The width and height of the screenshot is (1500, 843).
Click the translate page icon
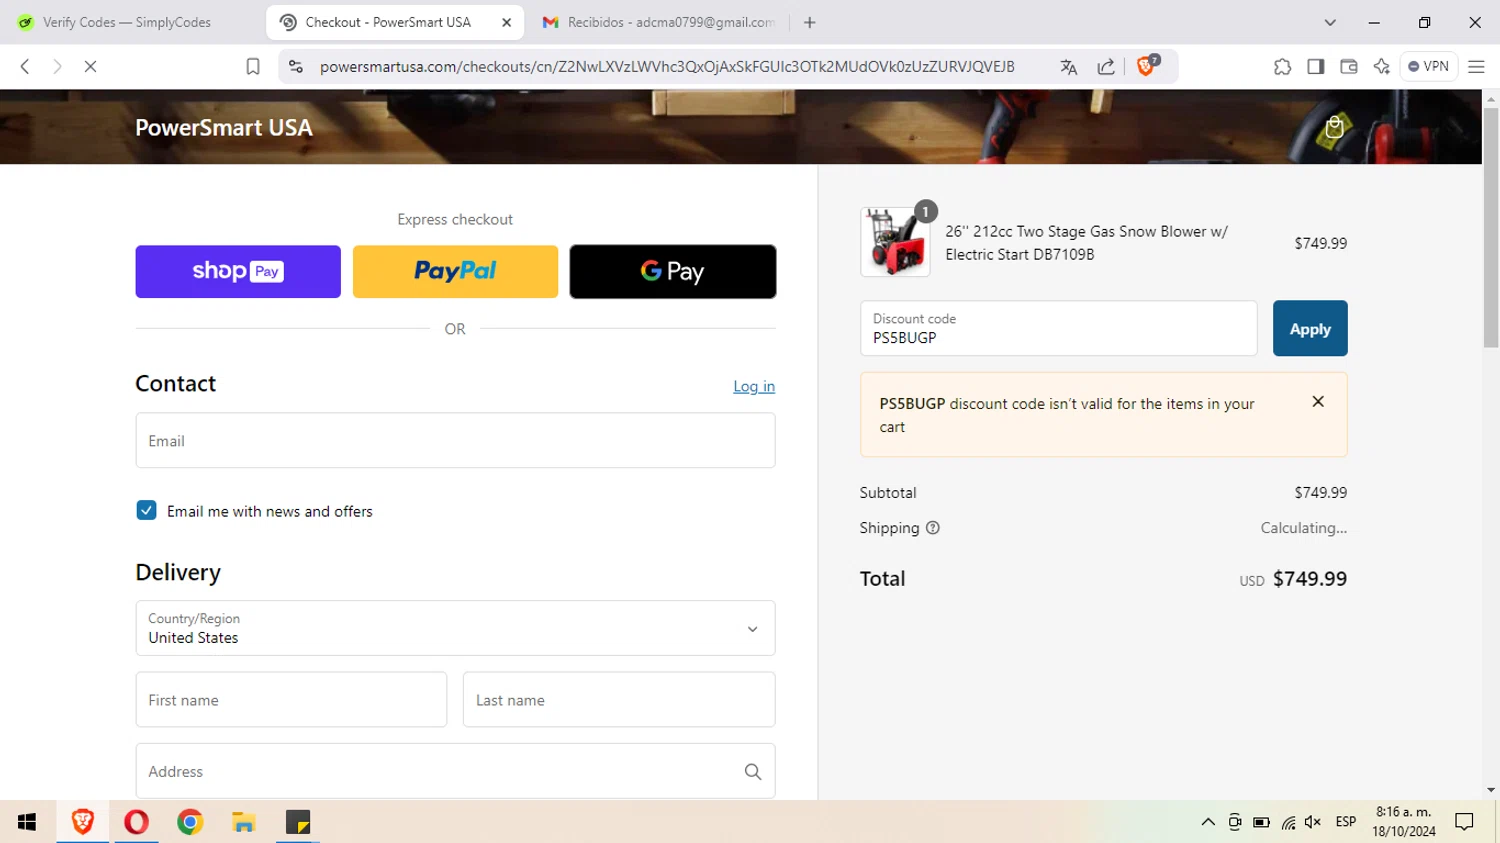[x=1069, y=67]
